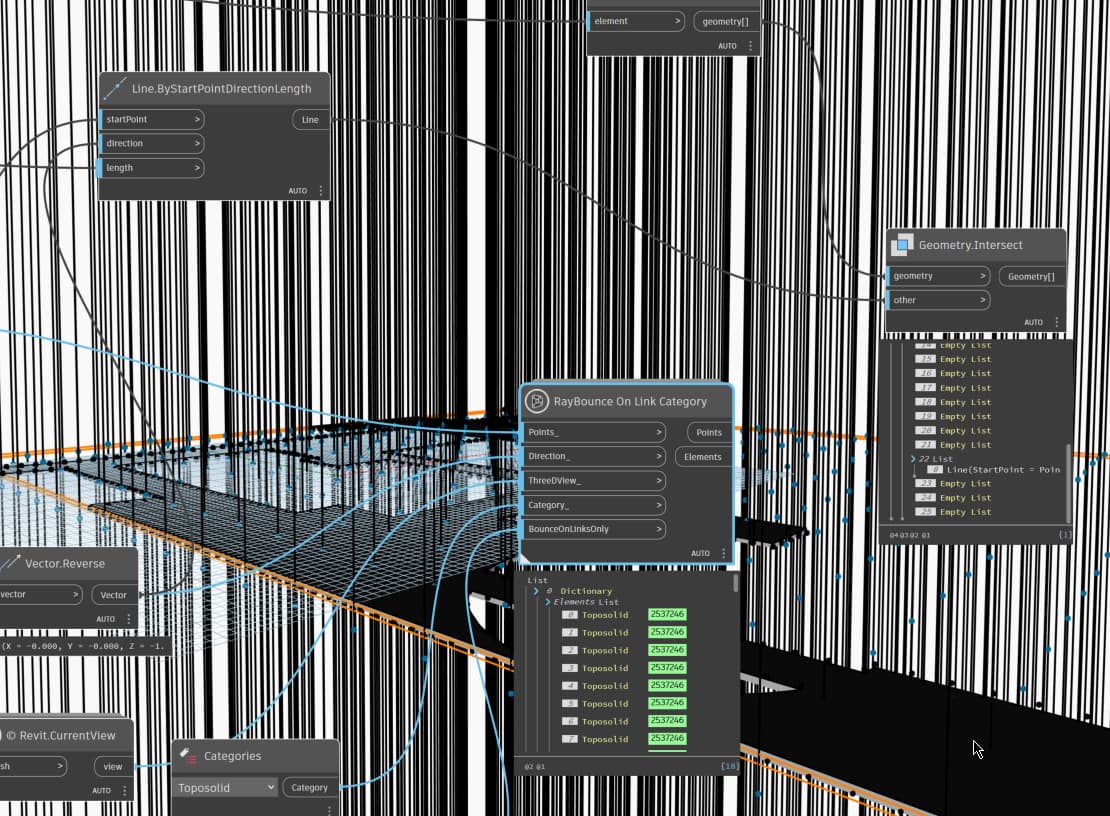Select the view output of Revit.CurrentView
This screenshot has width=1110, height=816.
tap(113, 766)
